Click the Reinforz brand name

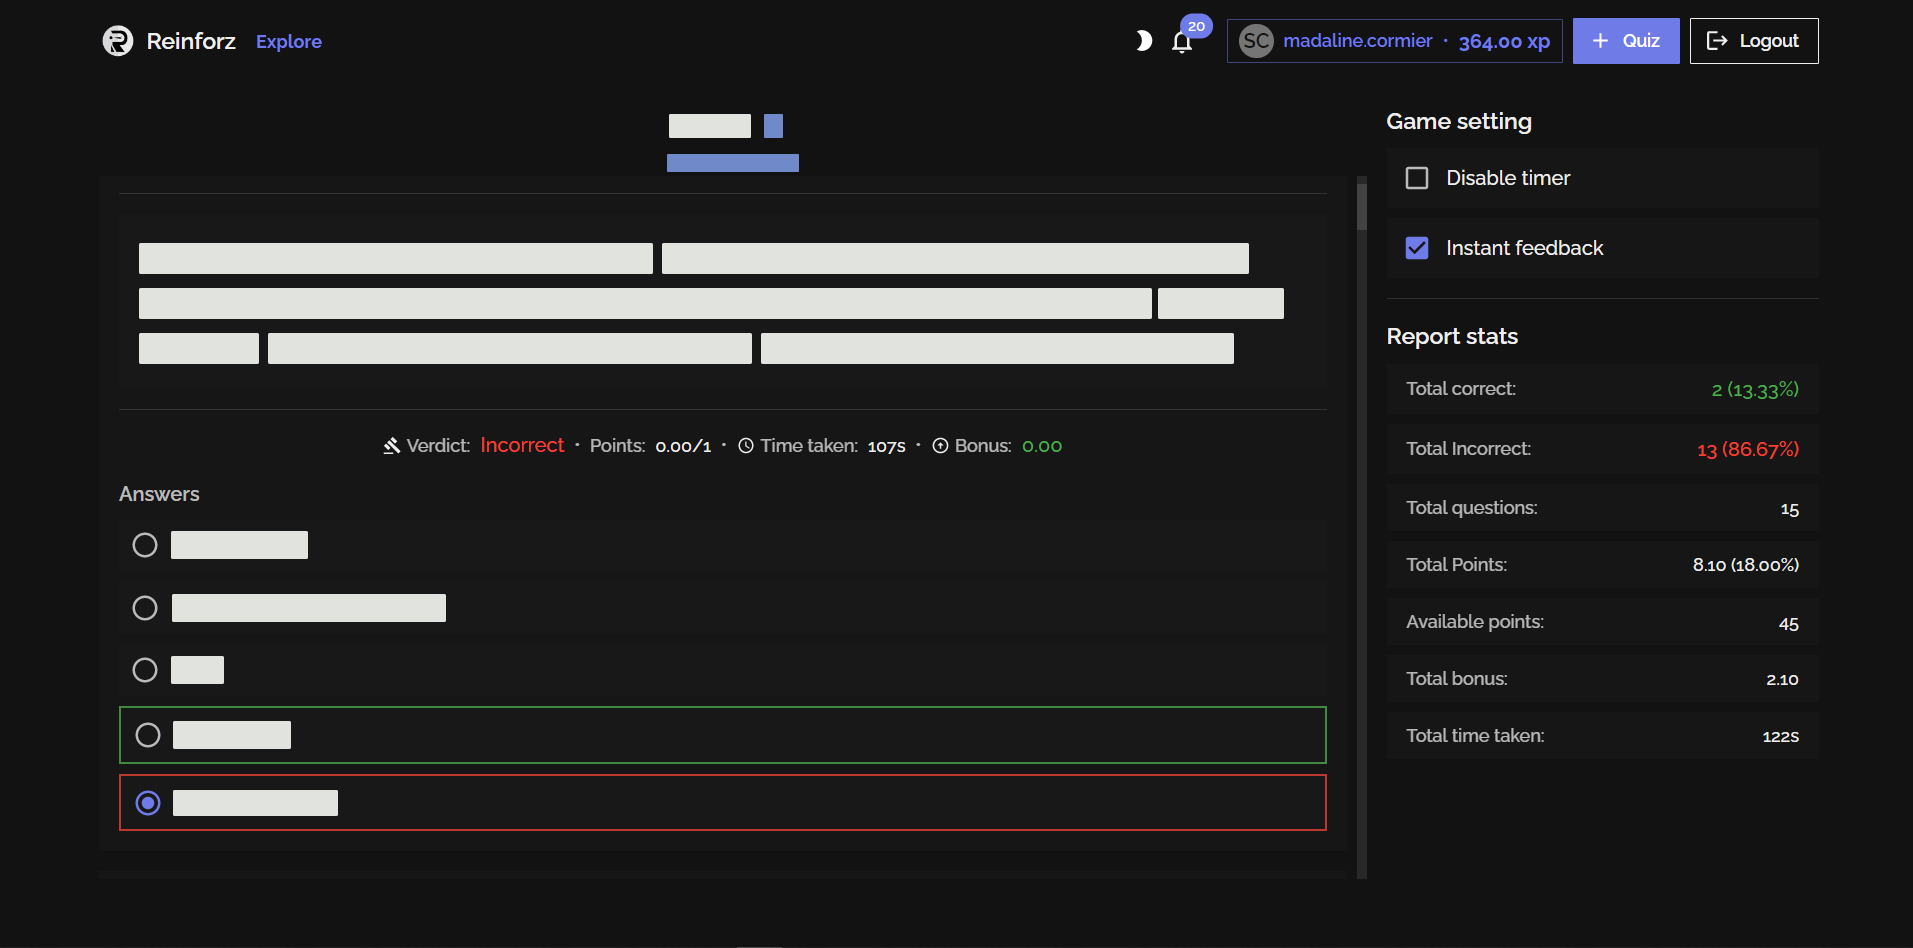191,41
